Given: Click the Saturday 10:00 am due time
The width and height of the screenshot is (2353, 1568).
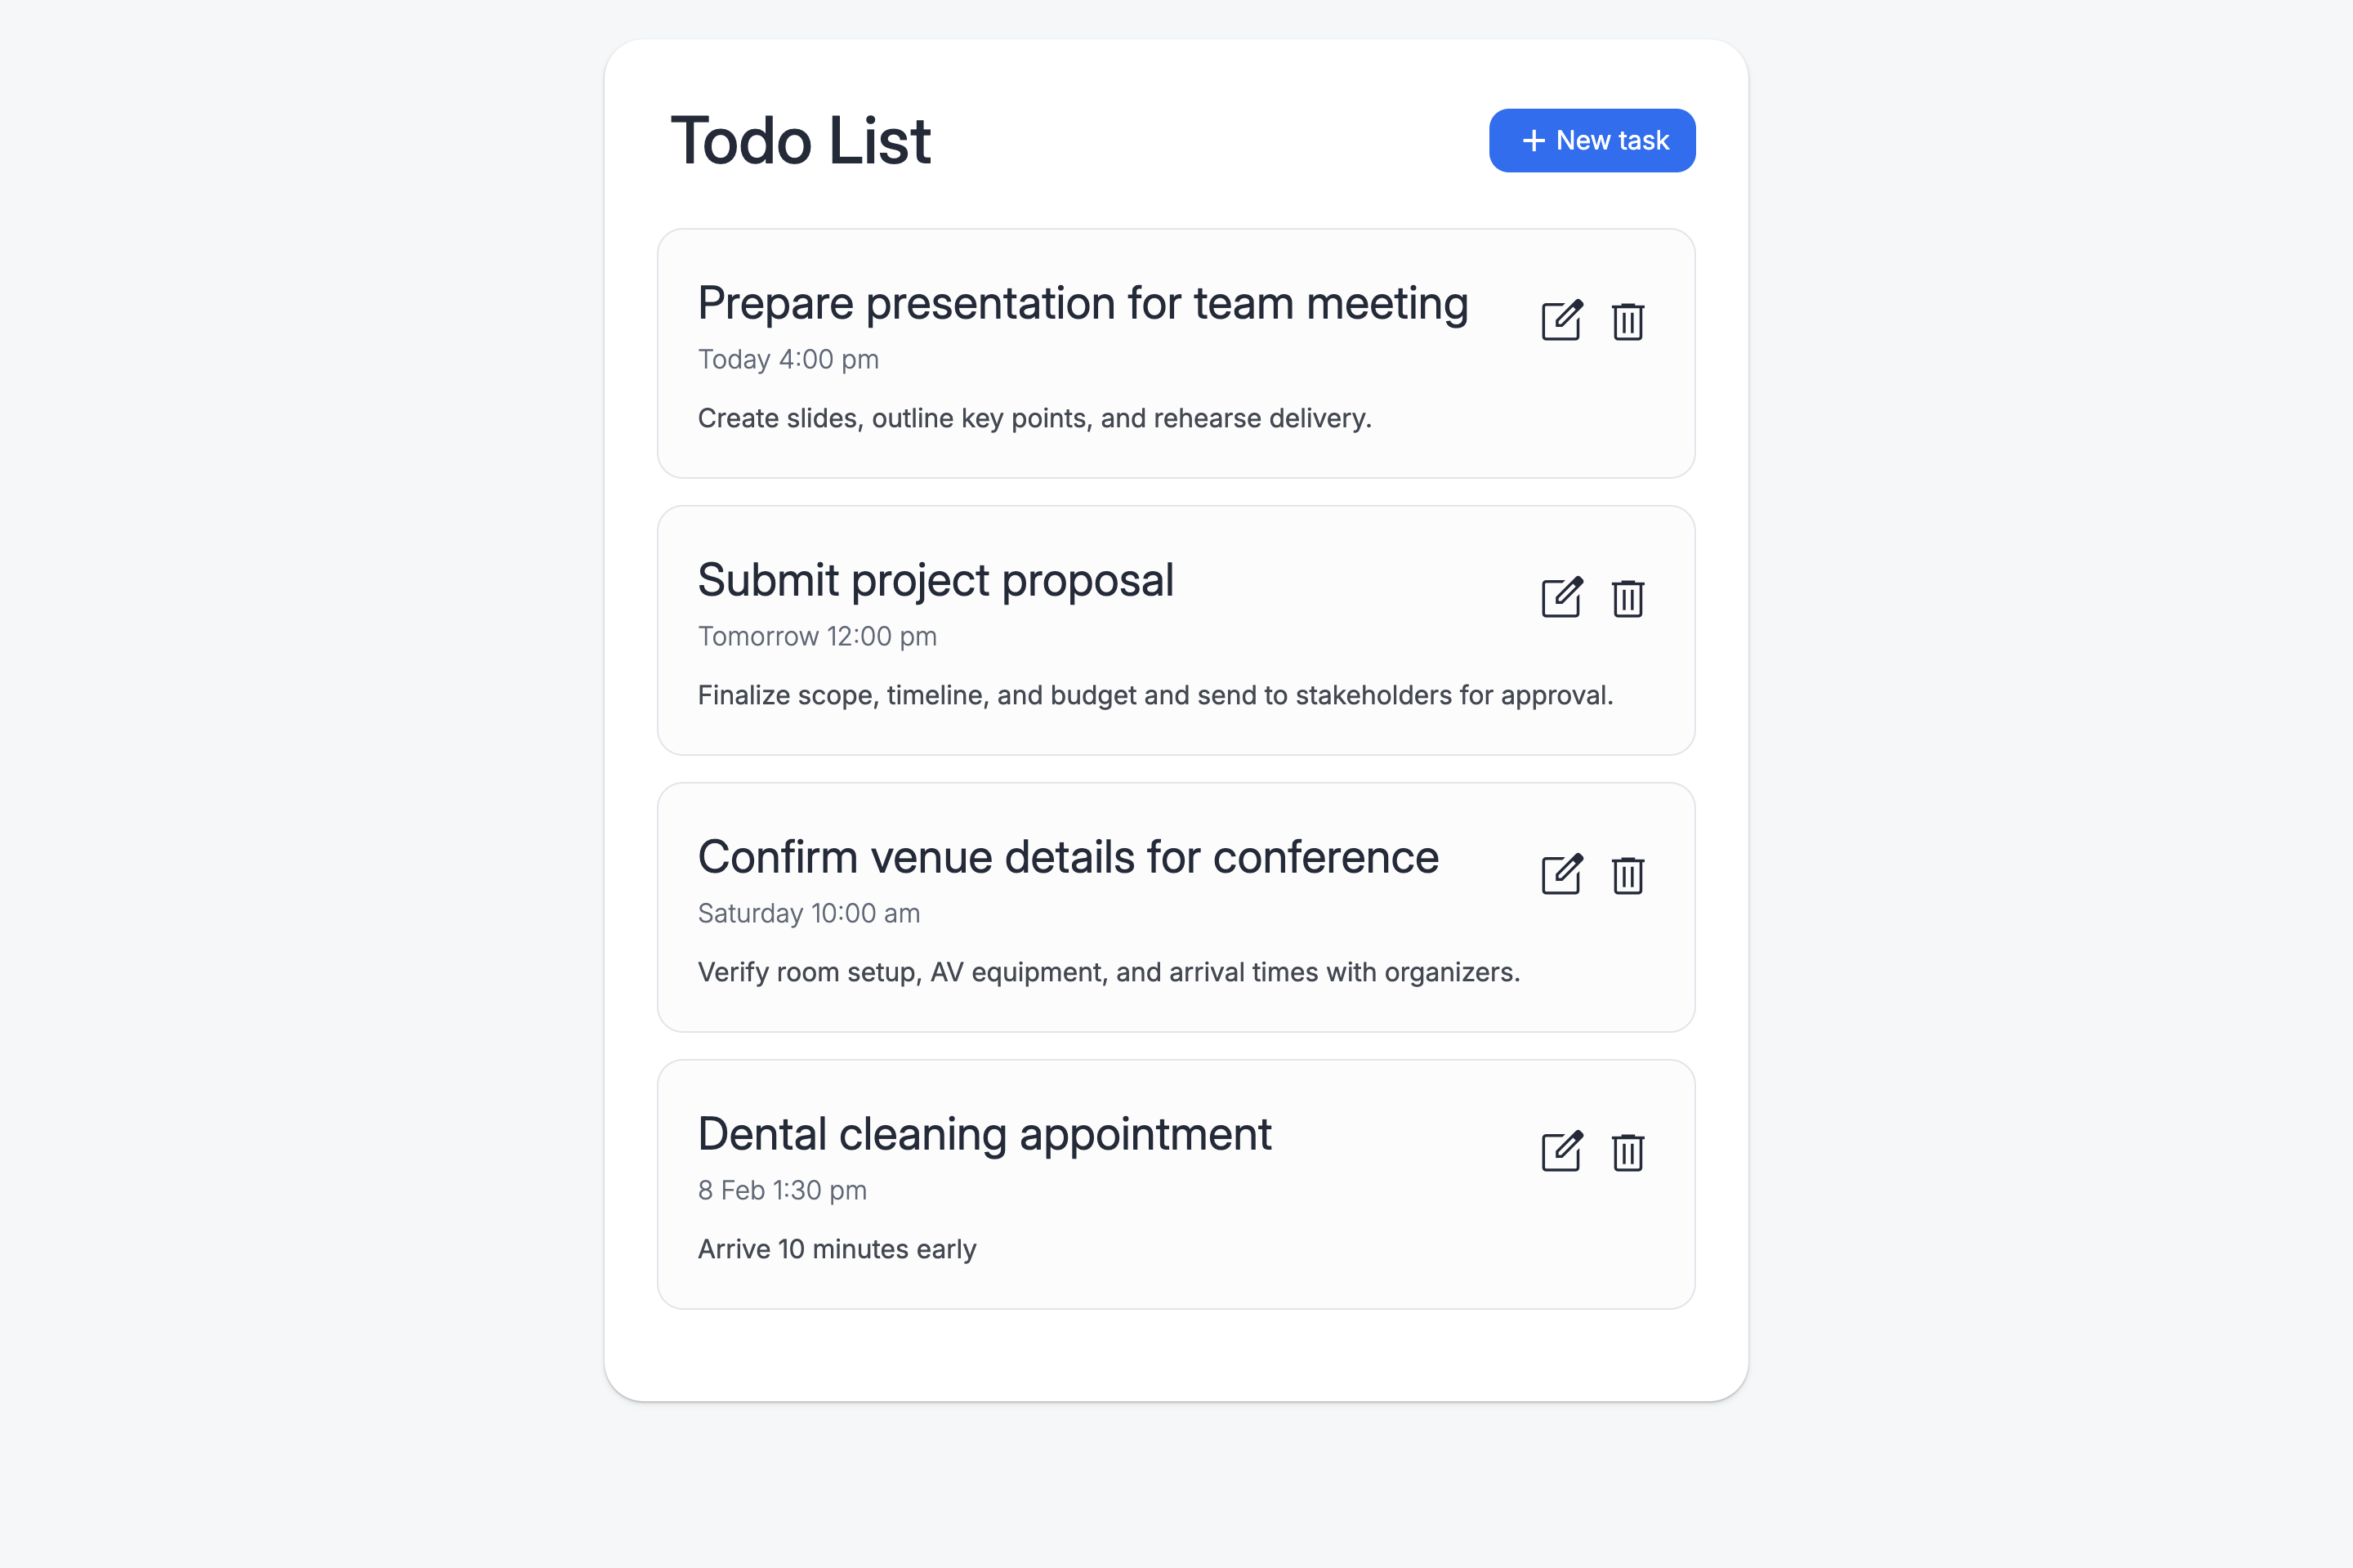Looking at the screenshot, I should pos(808,913).
